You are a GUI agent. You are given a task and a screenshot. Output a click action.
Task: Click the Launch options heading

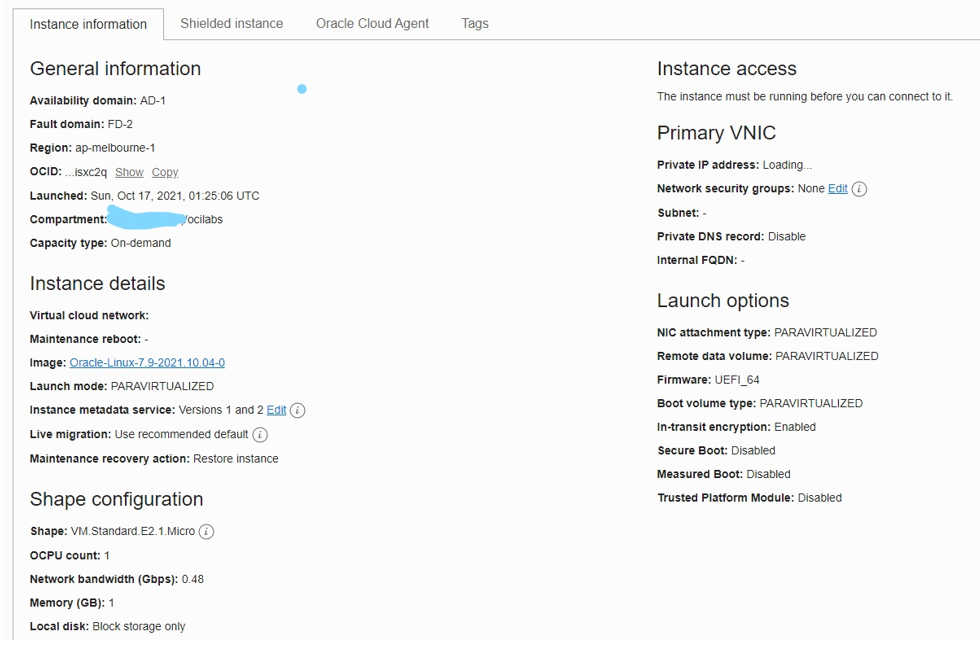point(723,301)
